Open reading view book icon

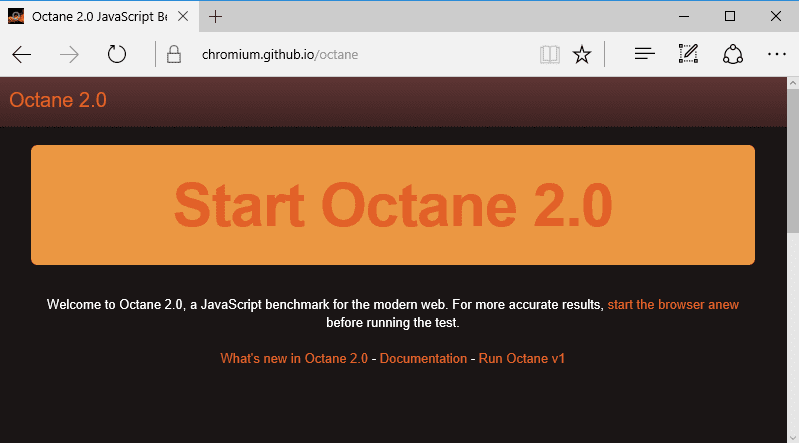click(550, 55)
